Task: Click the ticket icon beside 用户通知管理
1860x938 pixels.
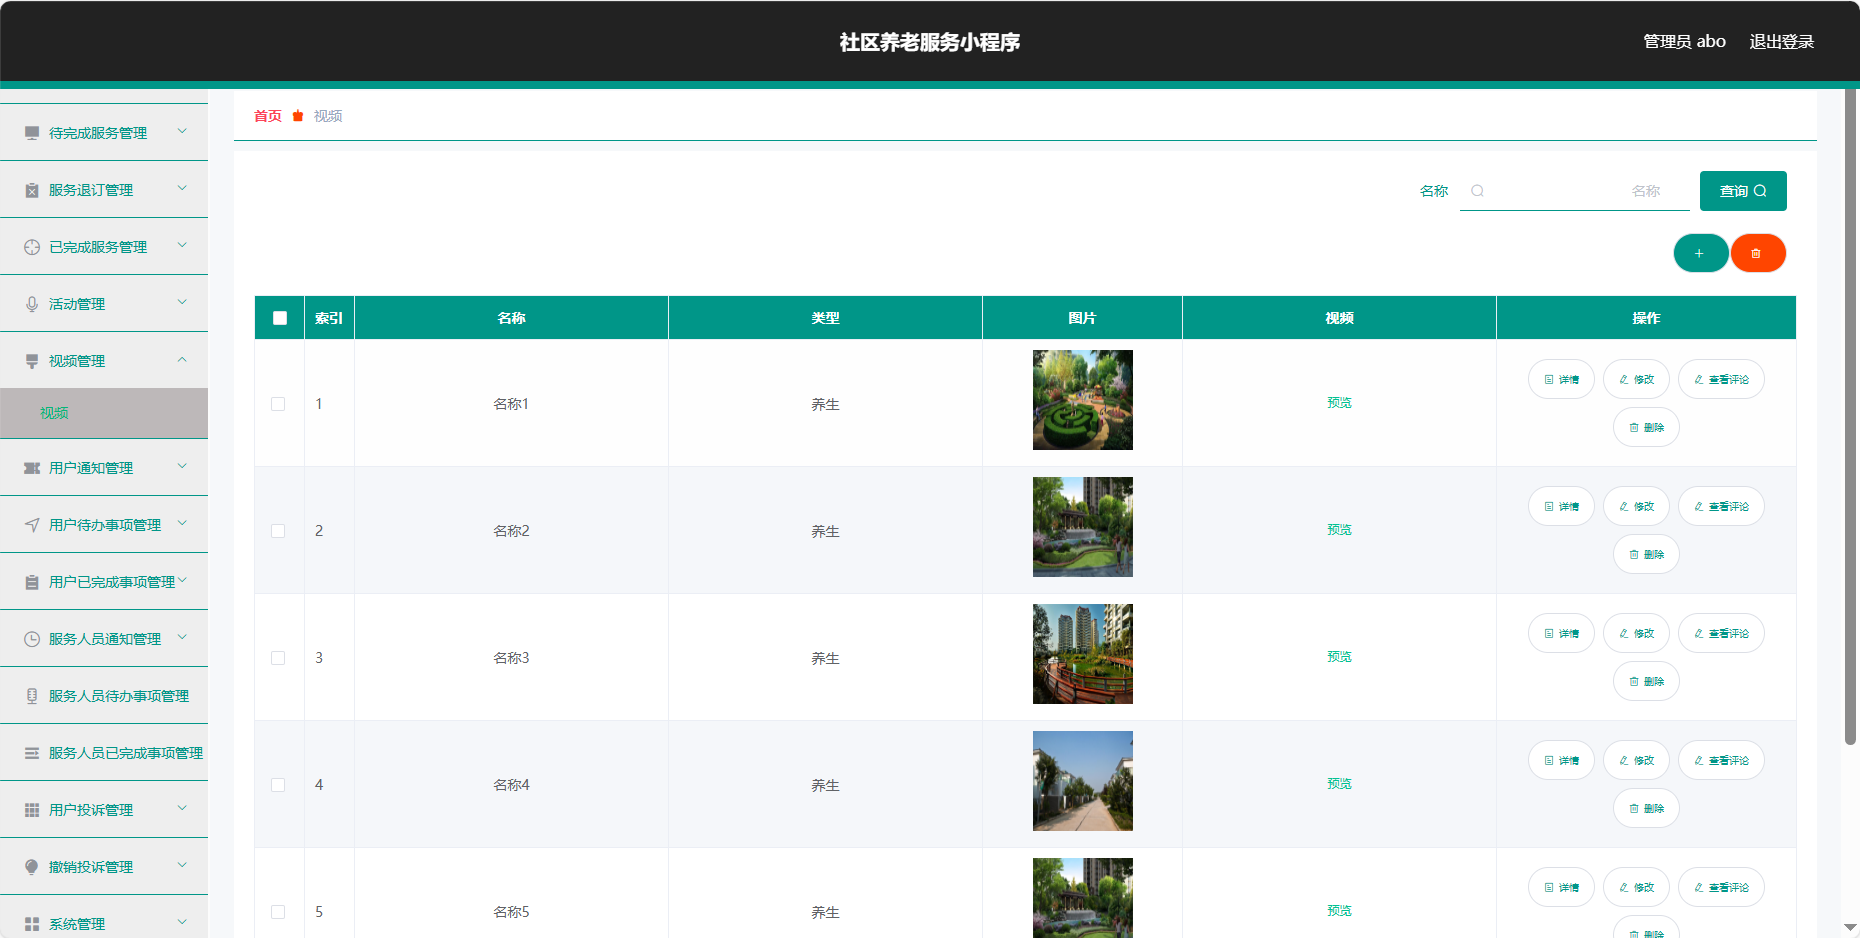Action: coord(32,468)
